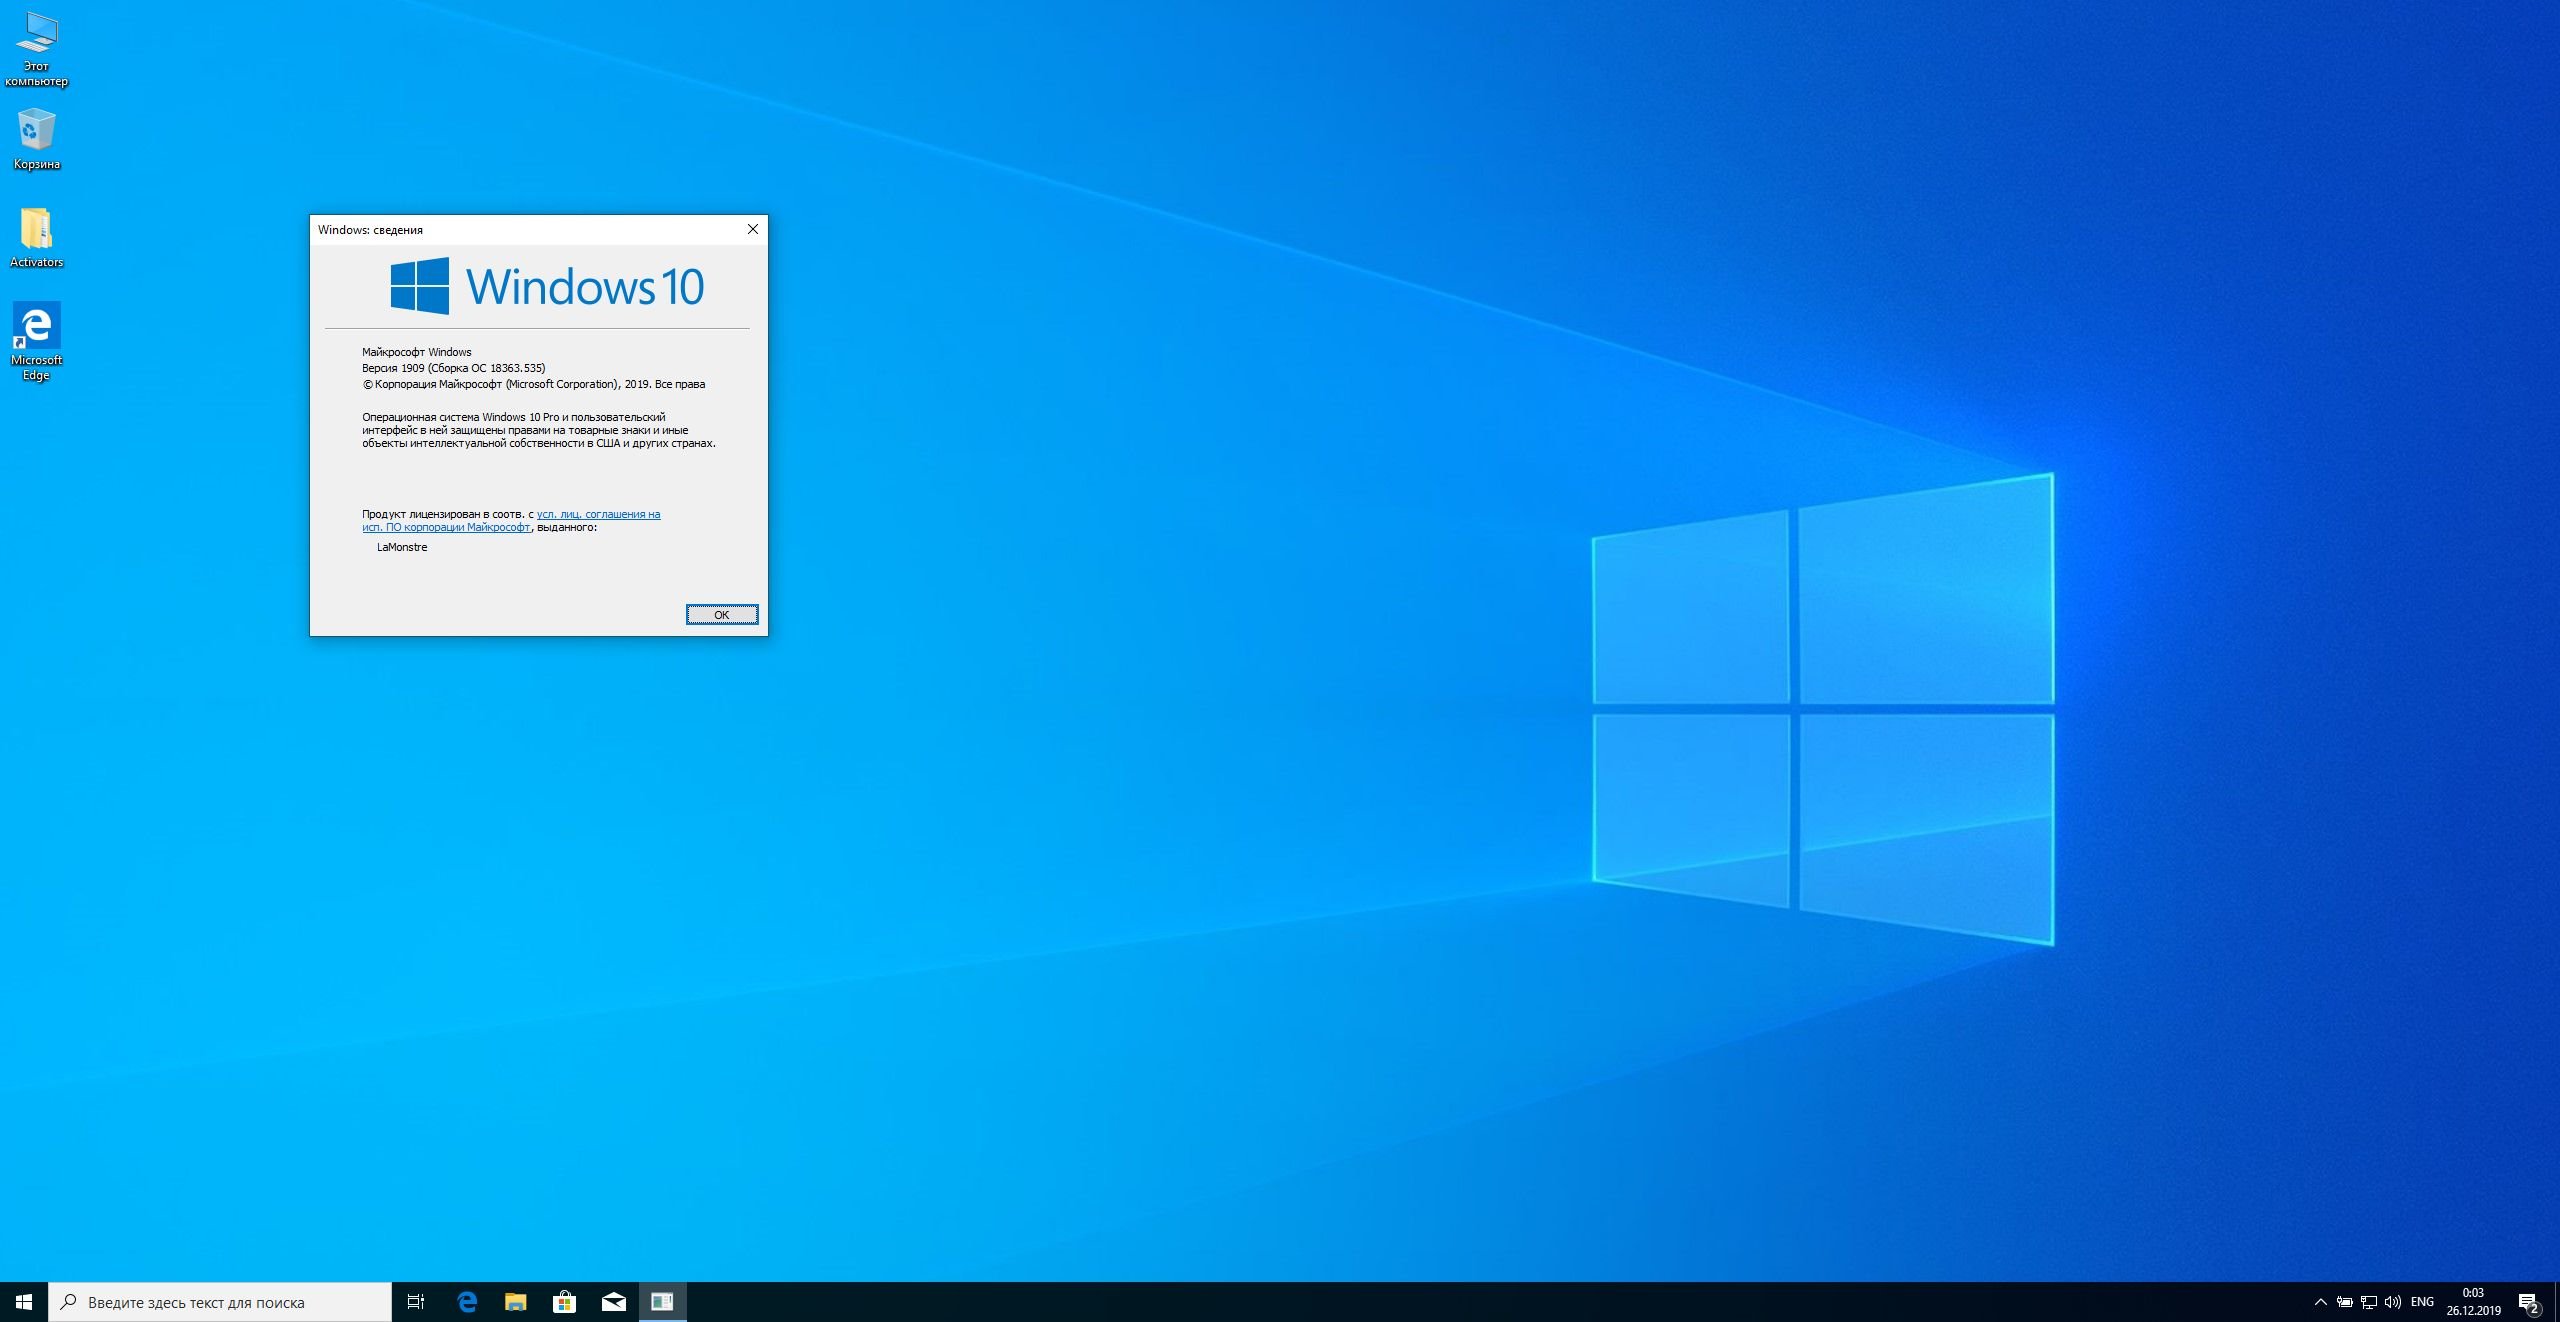Launch Edge from the taskbar
This screenshot has width=2560, height=1322.
(x=467, y=1302)
